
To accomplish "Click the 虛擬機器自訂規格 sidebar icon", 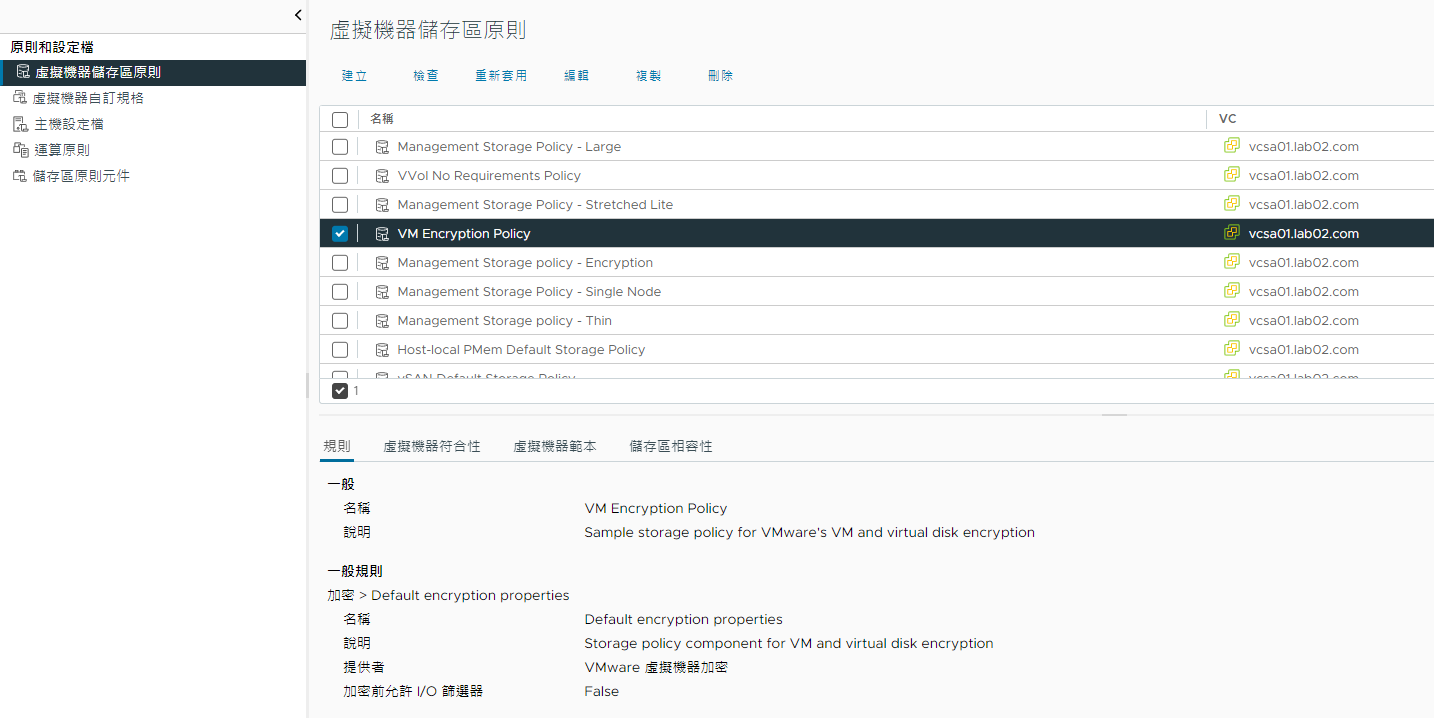I will [20, 98].
